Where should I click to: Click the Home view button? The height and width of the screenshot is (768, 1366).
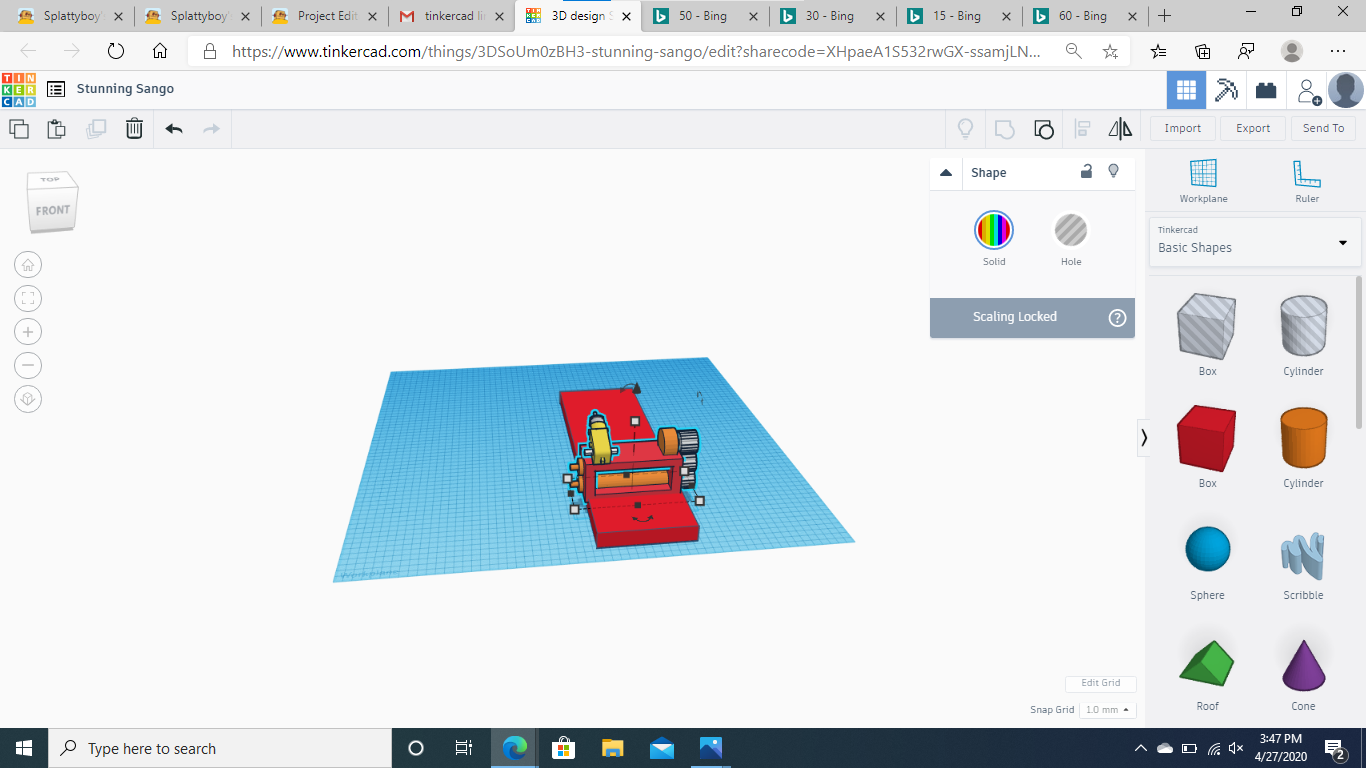[28, 265]
